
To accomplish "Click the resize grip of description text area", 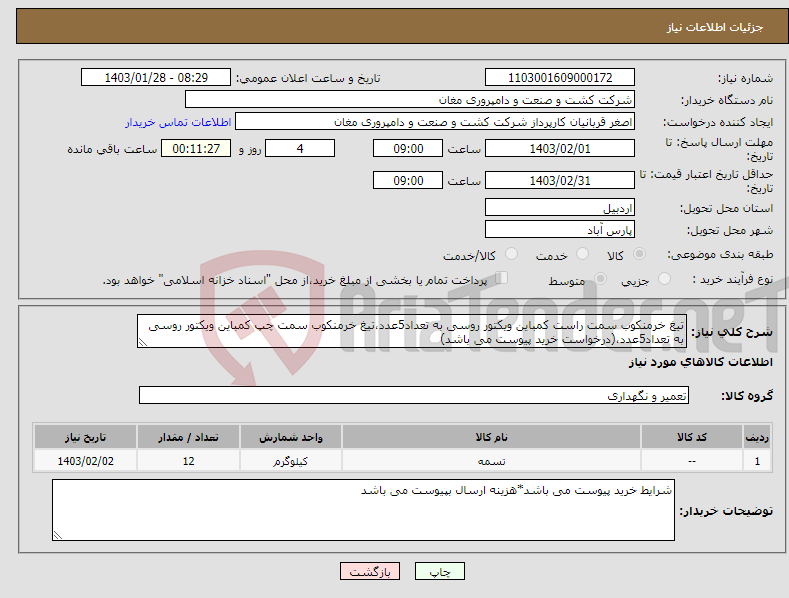I will pos(143,342).
